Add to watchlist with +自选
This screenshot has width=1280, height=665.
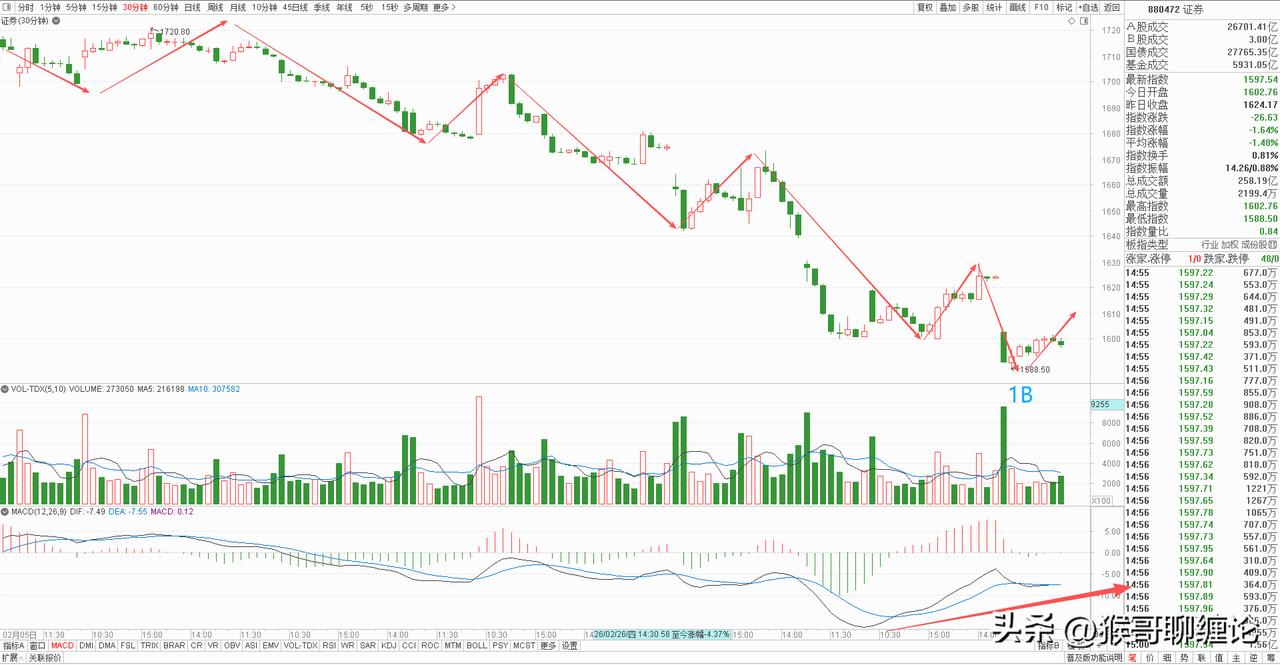click(x=1088, y=7)
